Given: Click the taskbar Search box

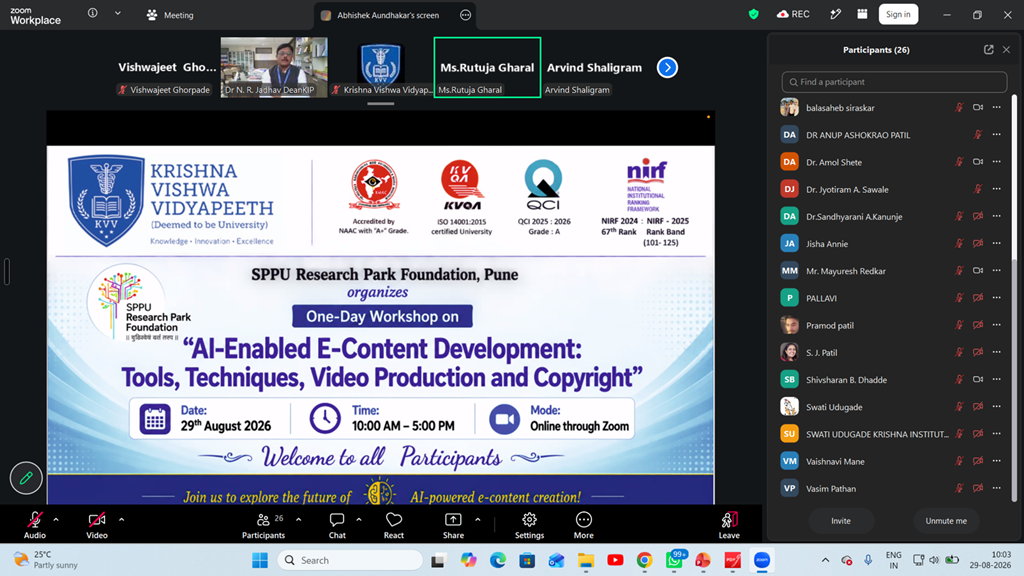Looking at the screenshot, I should (350, 560).
